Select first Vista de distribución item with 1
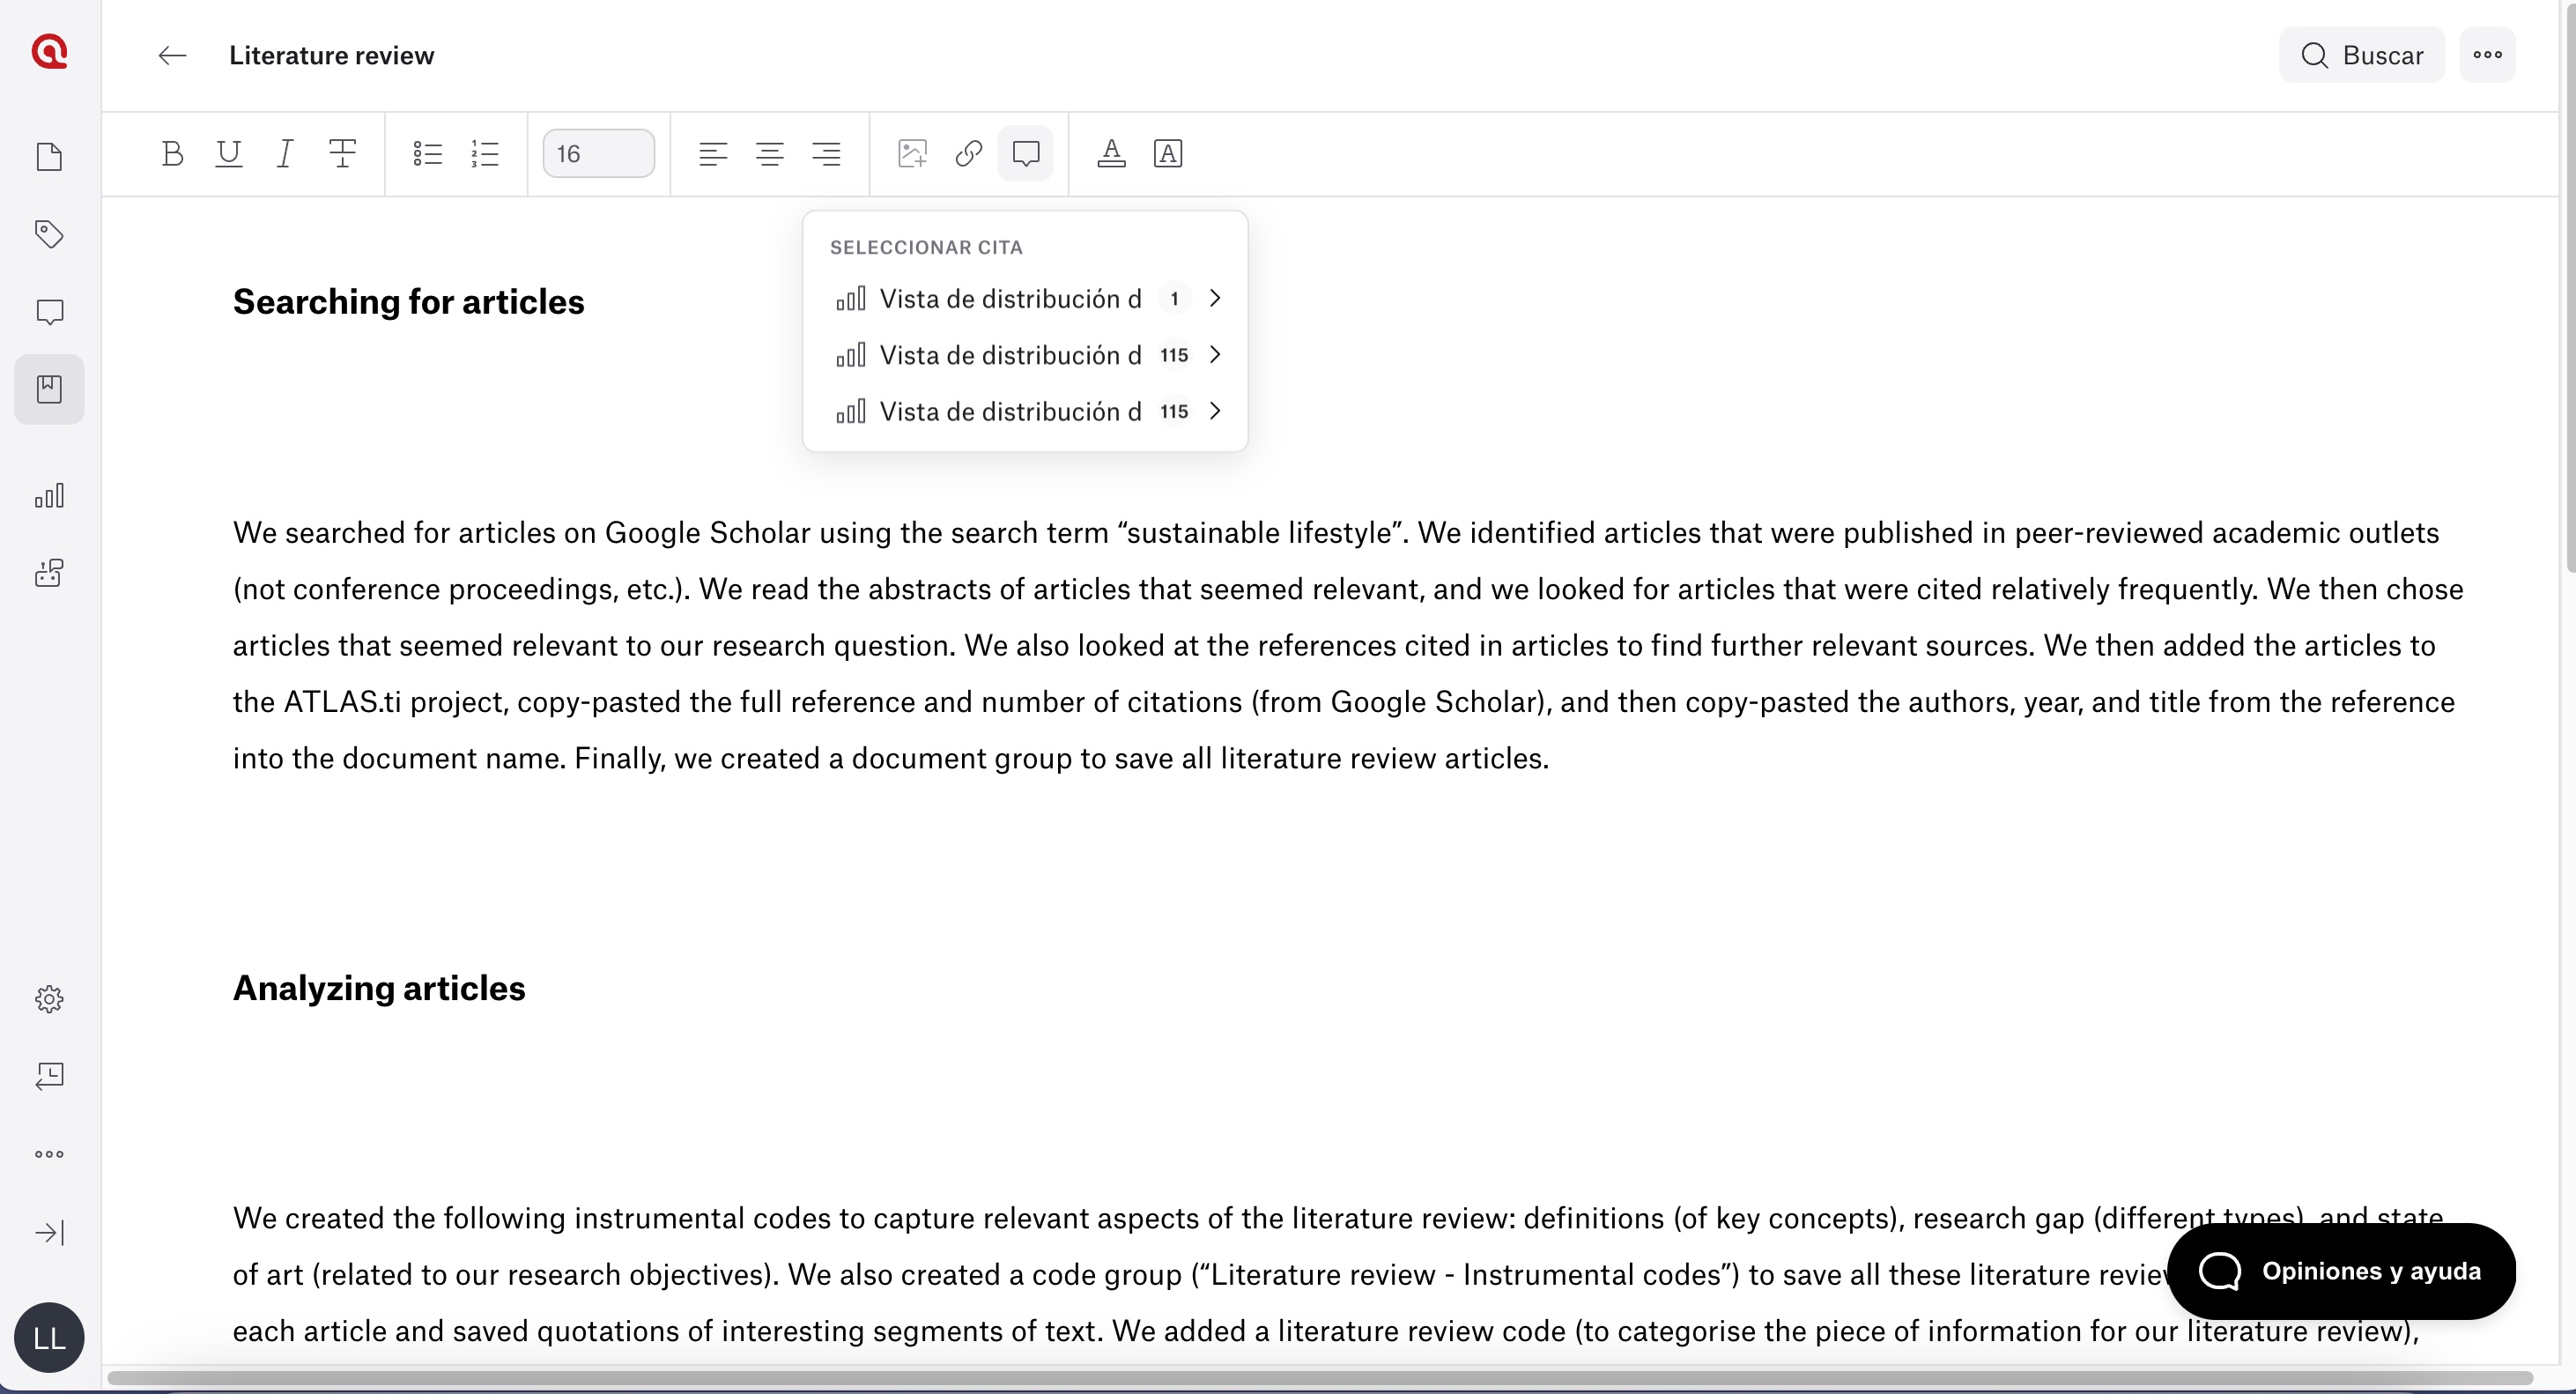 (1025, 298)
